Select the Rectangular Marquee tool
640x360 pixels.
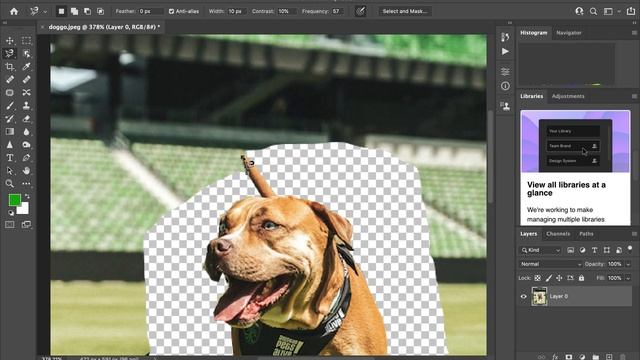[27, 40]
